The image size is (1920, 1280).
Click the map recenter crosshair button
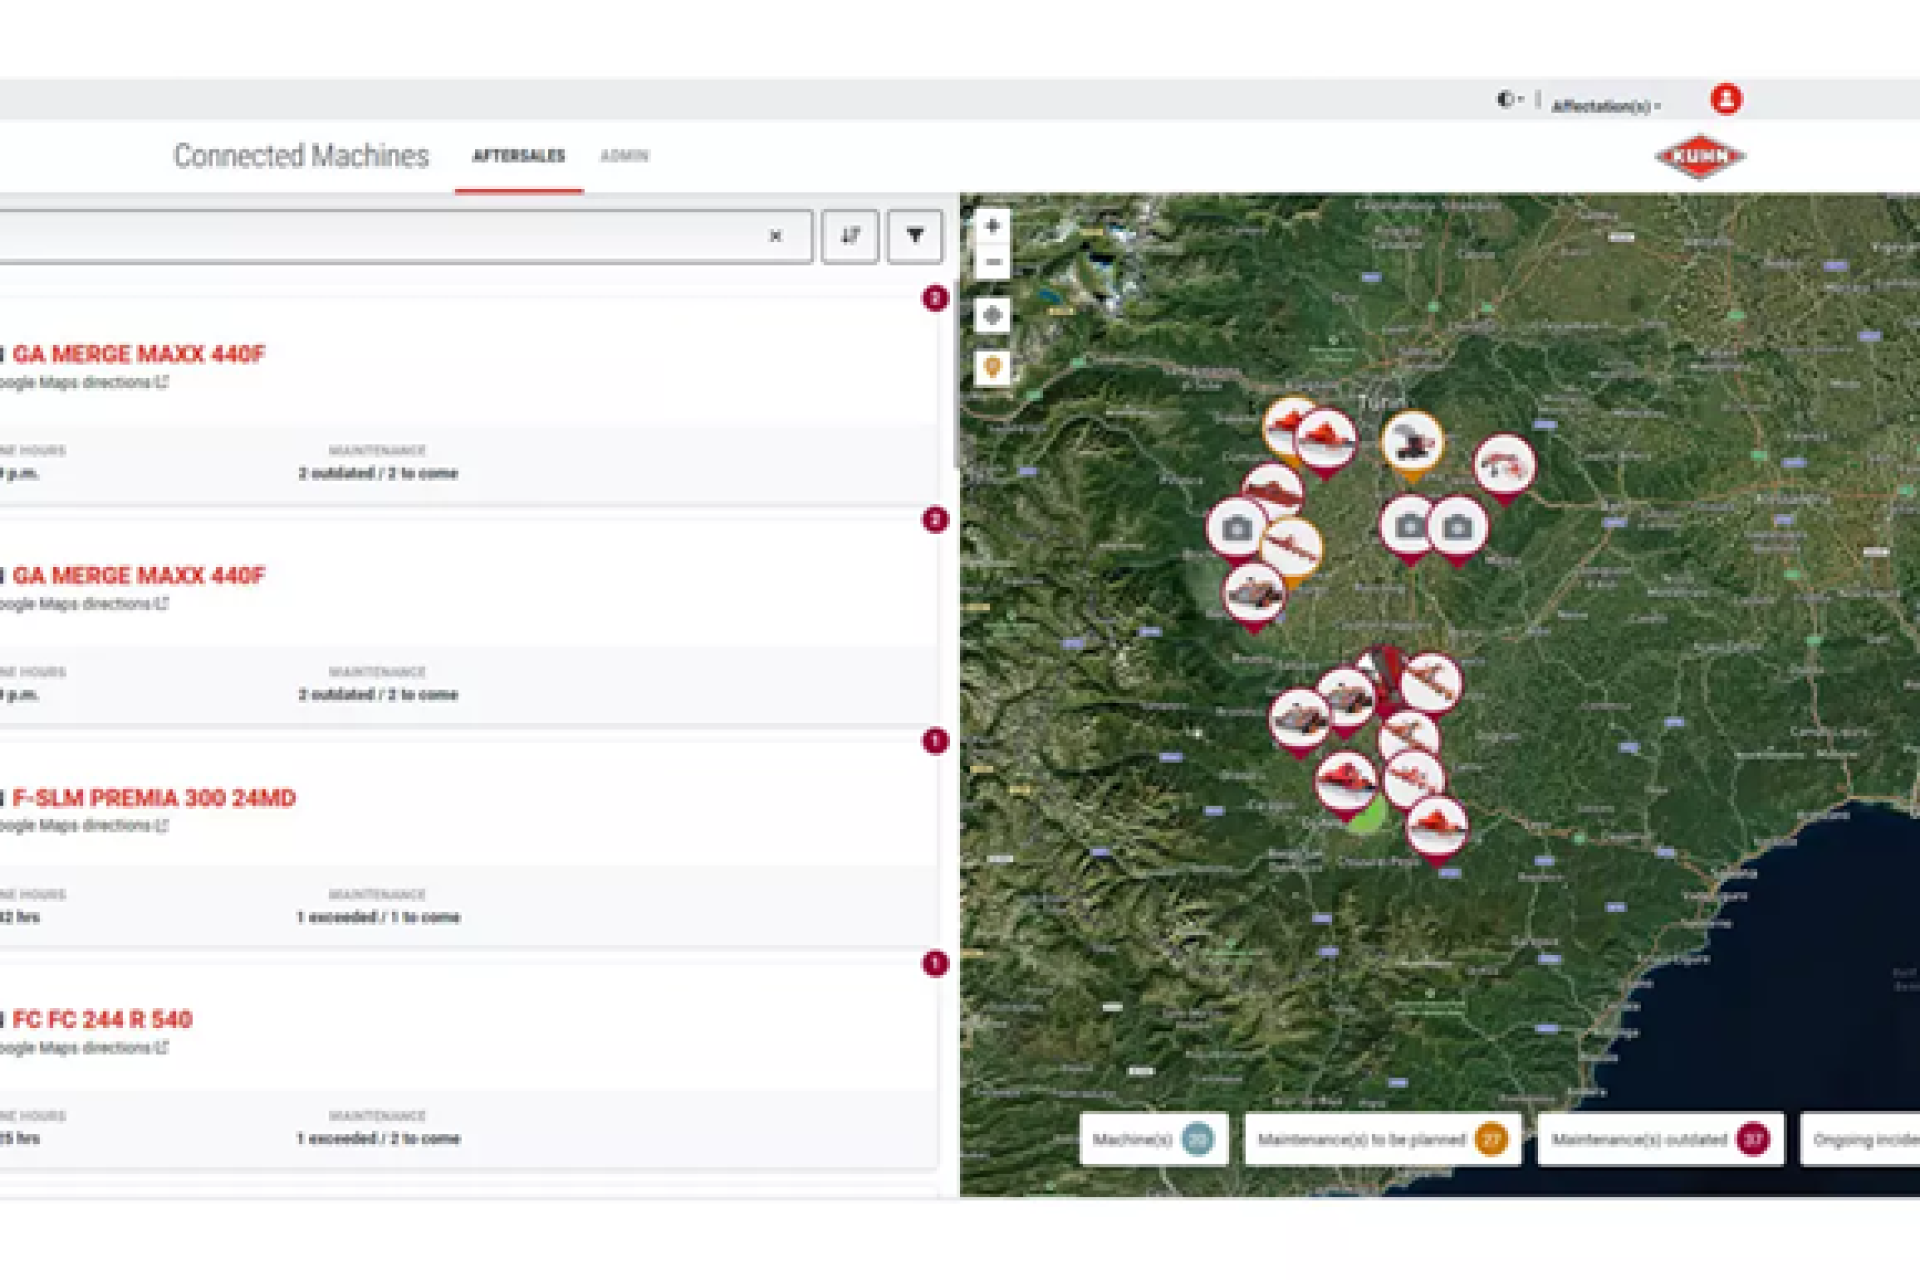tap(992, 316)
